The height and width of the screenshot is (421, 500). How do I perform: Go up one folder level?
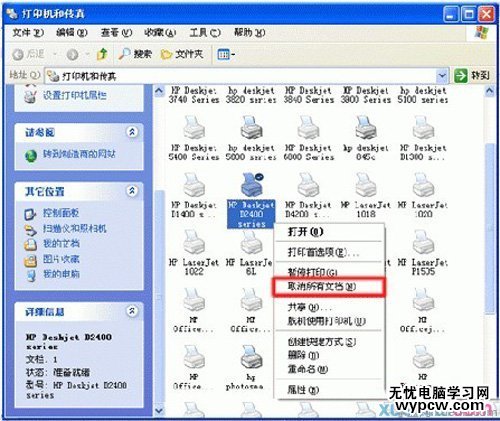(102, 54)
